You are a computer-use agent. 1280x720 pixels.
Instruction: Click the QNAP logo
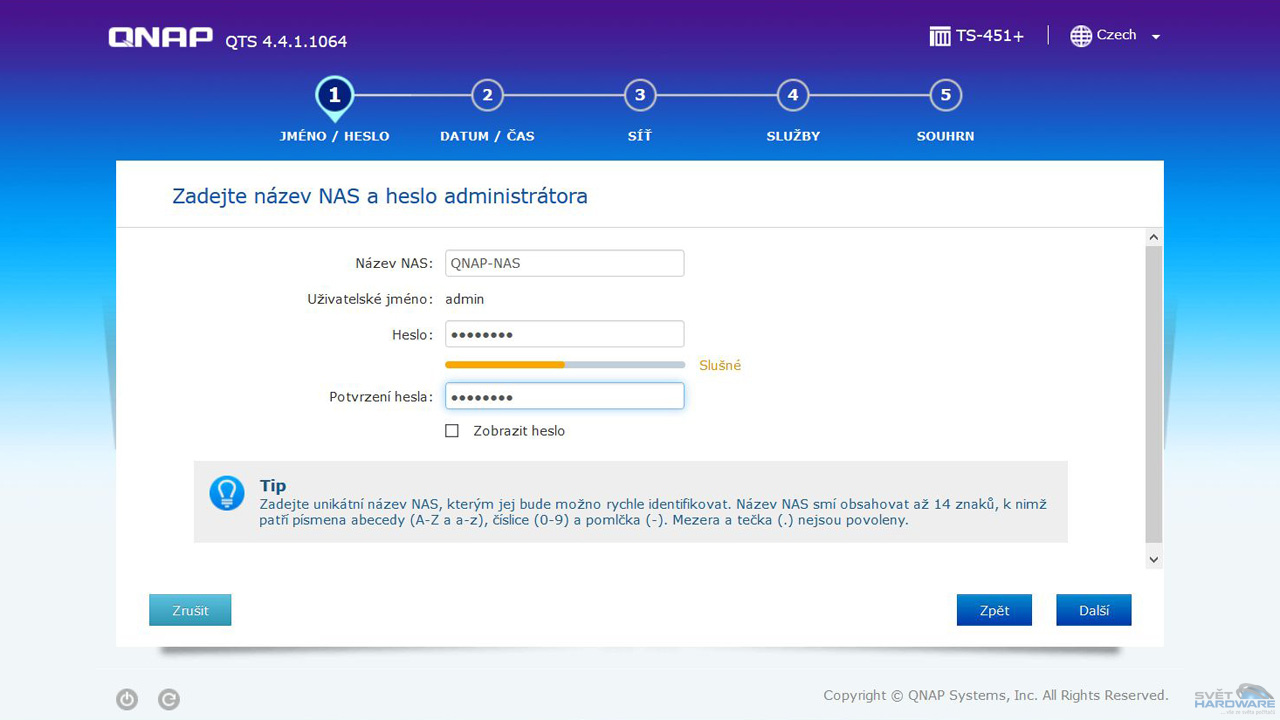[158, 36]
